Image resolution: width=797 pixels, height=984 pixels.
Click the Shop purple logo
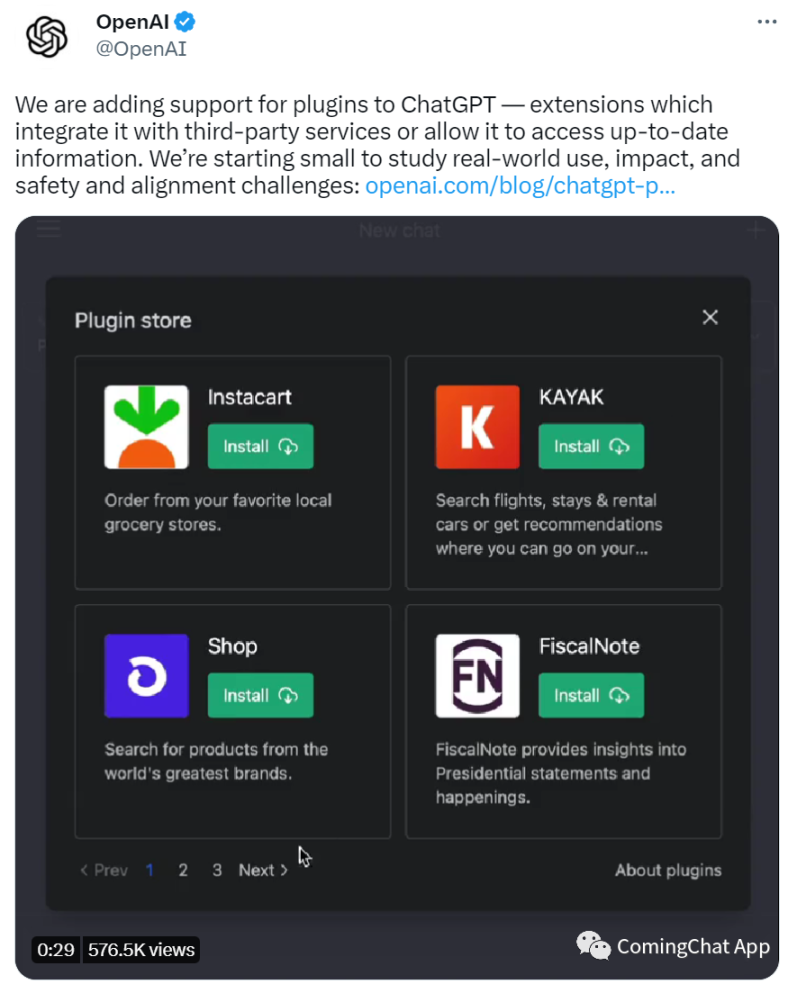tap(146, 675)
